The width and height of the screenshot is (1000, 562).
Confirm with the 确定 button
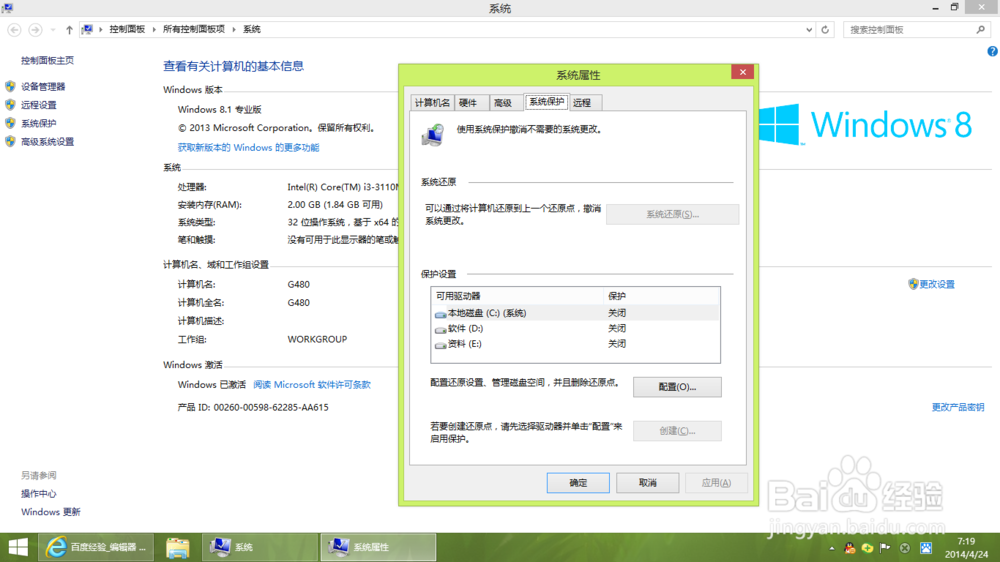click(x=578, y=483)
